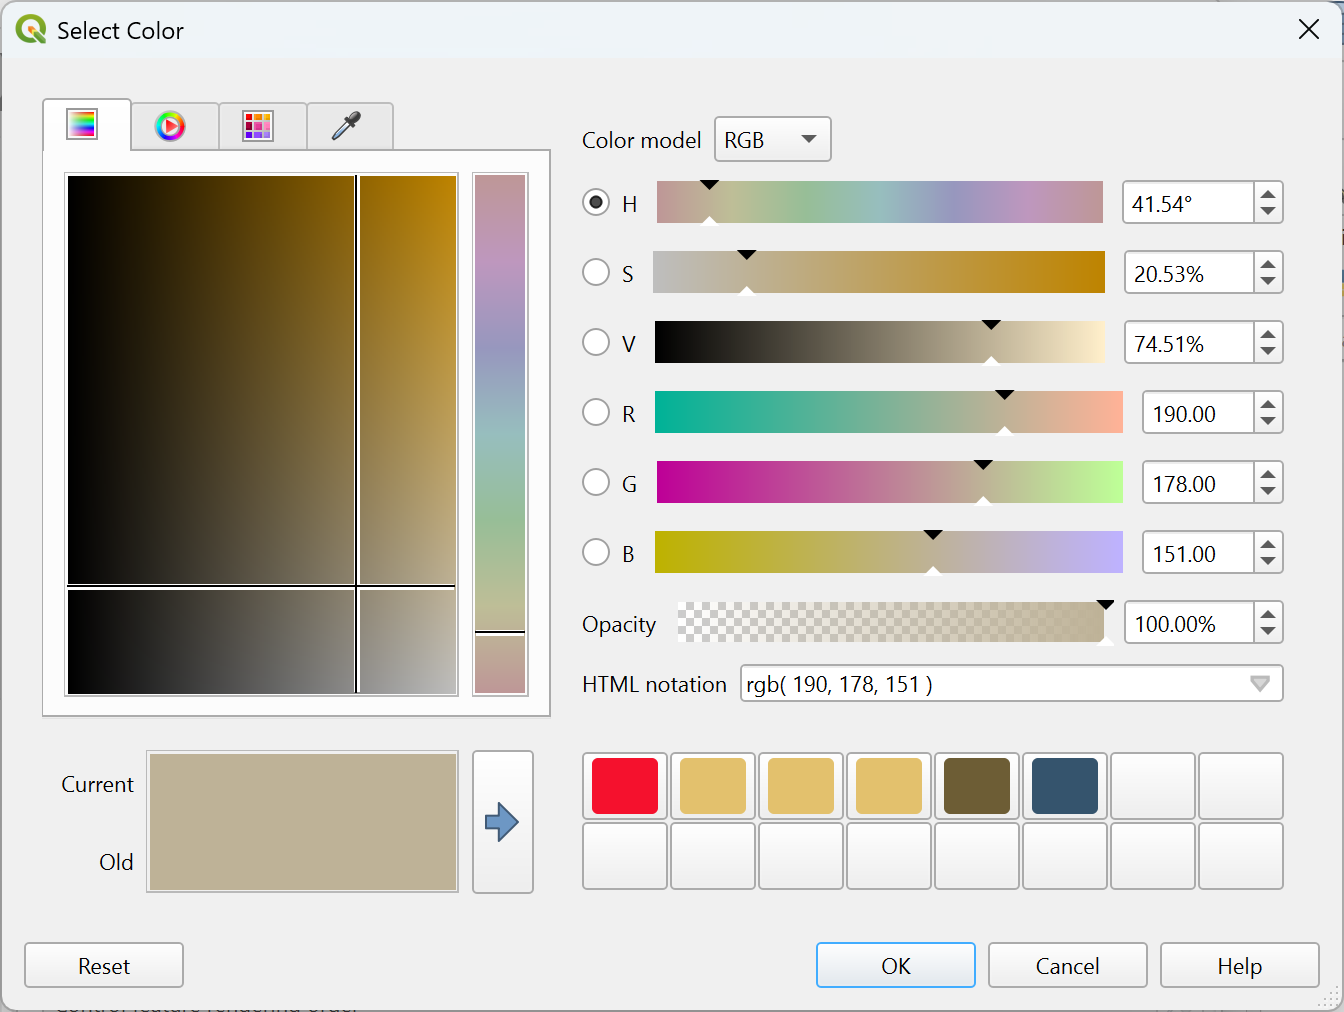Click the Opacity slider bar

pyautogui.click(x=890, y=623)
